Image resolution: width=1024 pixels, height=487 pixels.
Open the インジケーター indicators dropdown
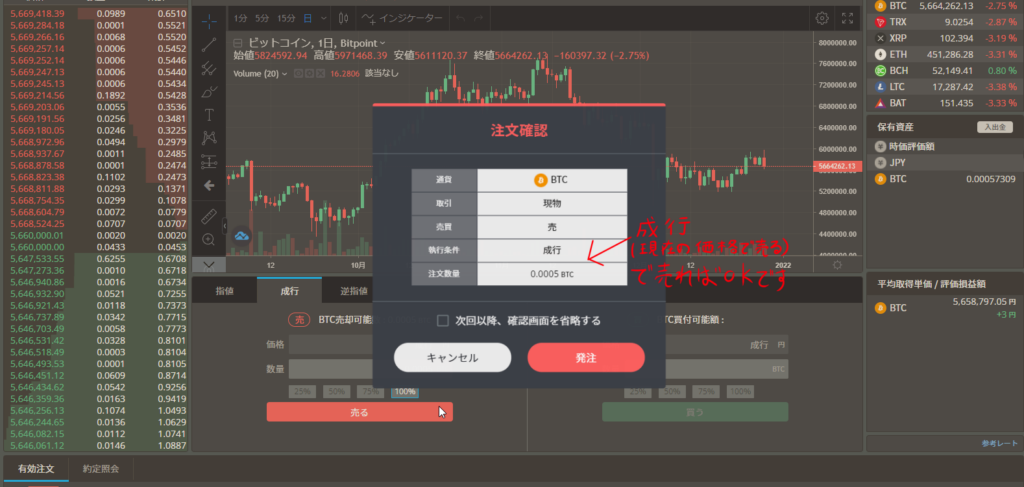coord(405,18)
